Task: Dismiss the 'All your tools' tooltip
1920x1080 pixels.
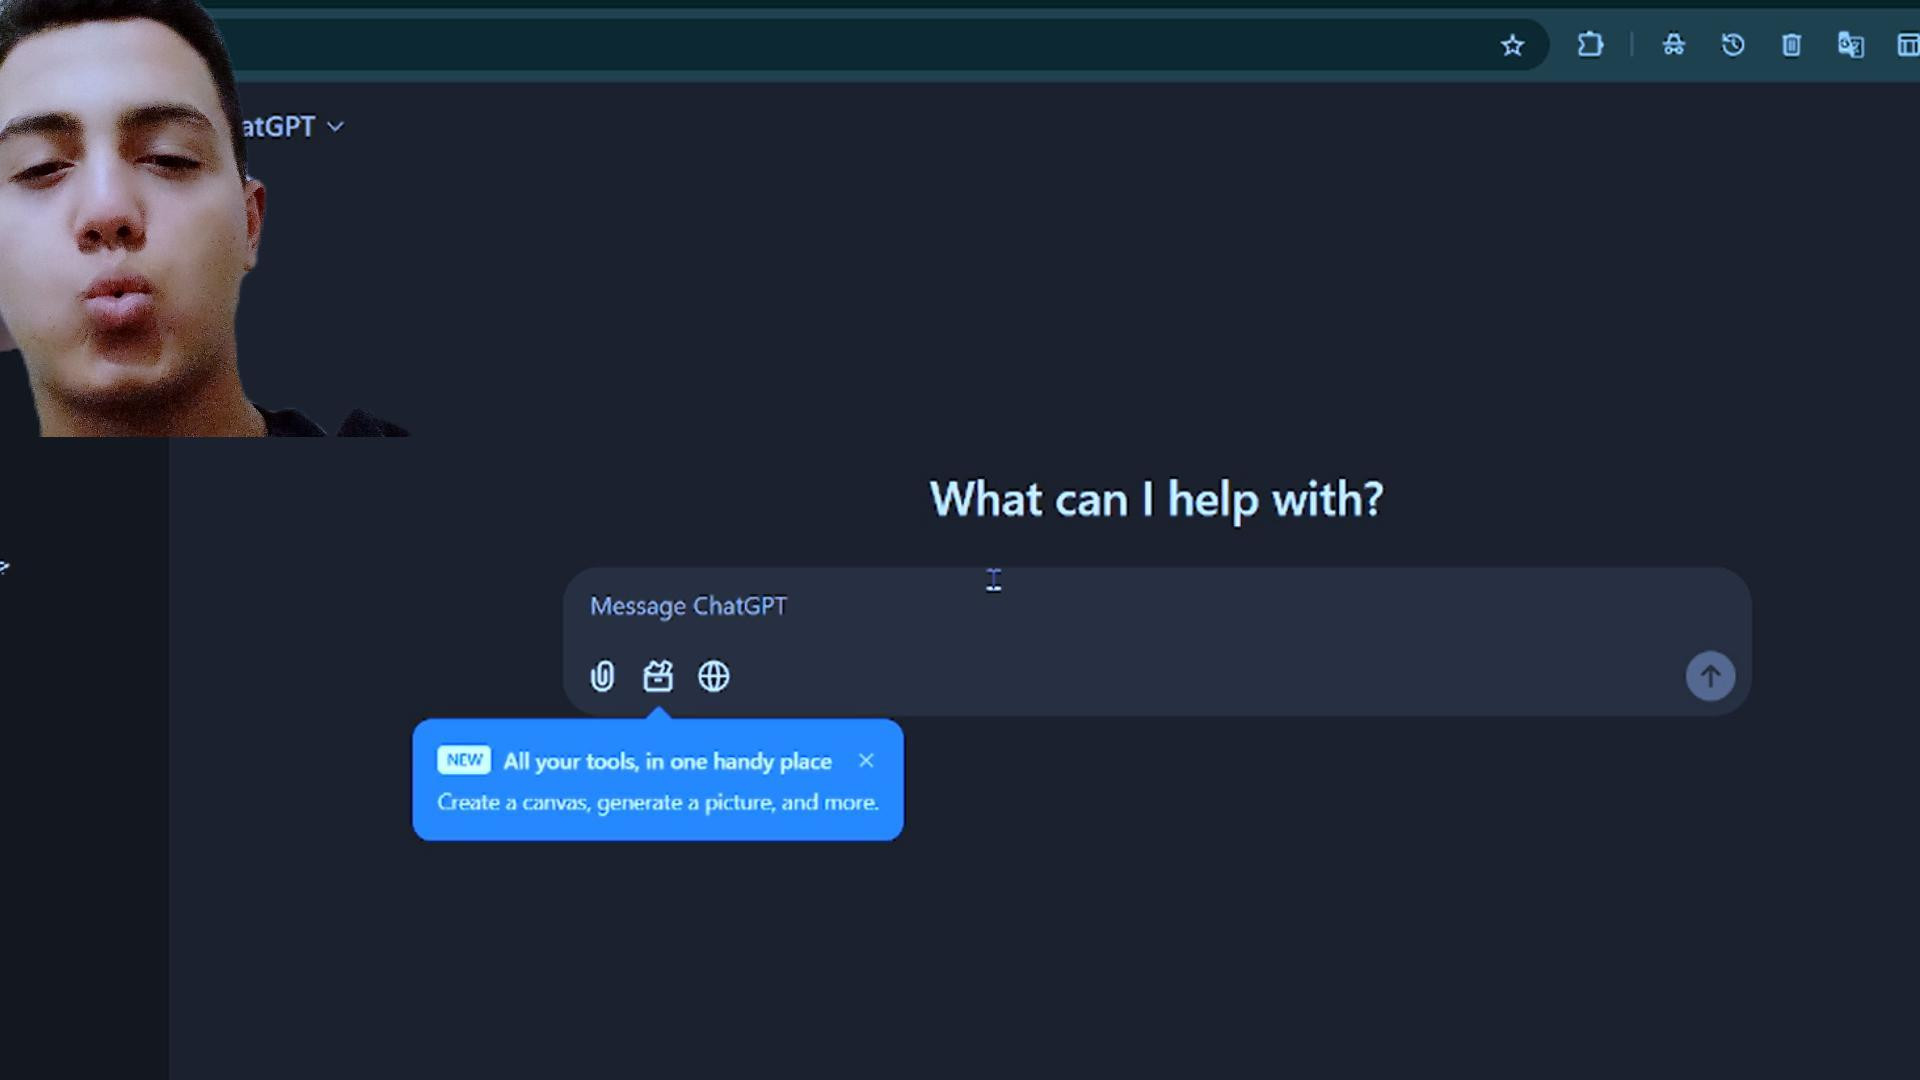Action: (x=866, y=761)
